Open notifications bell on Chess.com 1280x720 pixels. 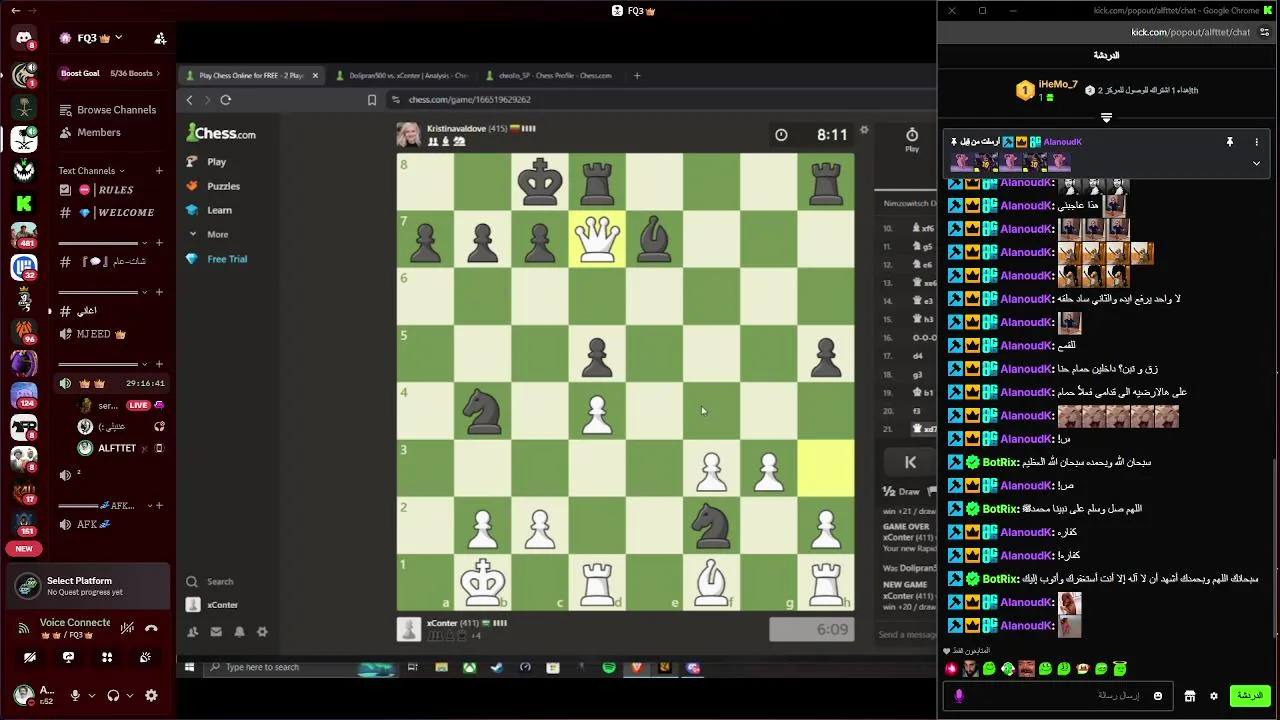[239, 632]
